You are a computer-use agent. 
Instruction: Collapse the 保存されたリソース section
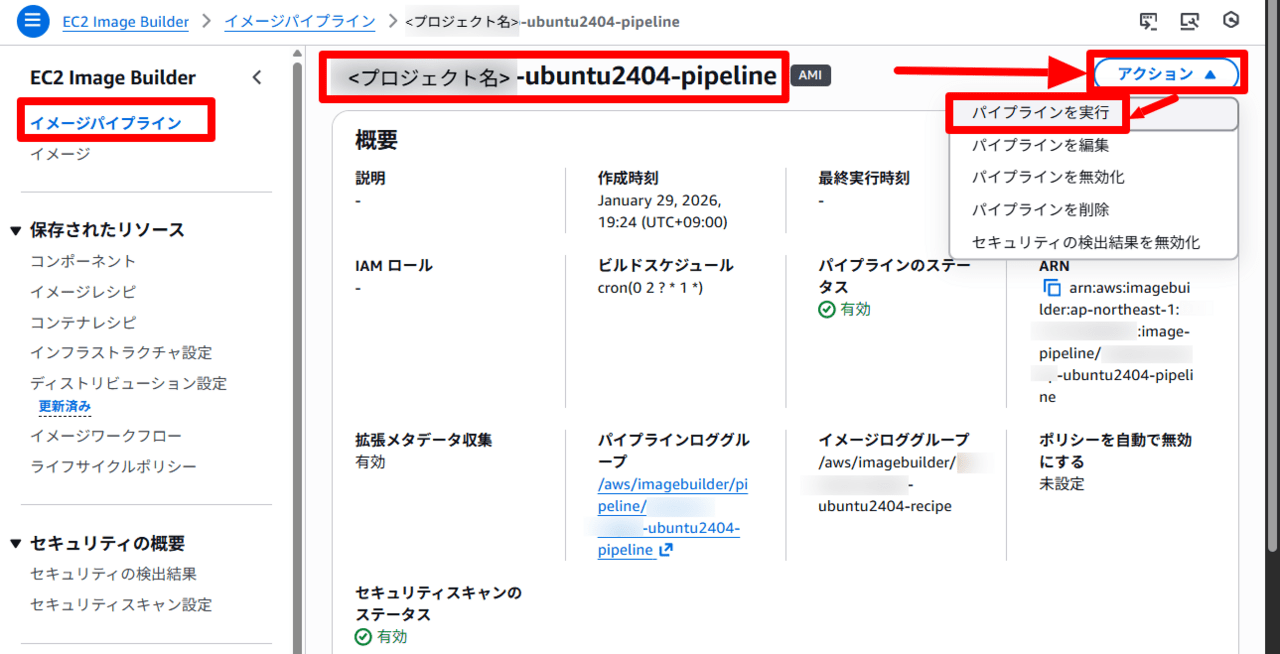pos(15,230)
